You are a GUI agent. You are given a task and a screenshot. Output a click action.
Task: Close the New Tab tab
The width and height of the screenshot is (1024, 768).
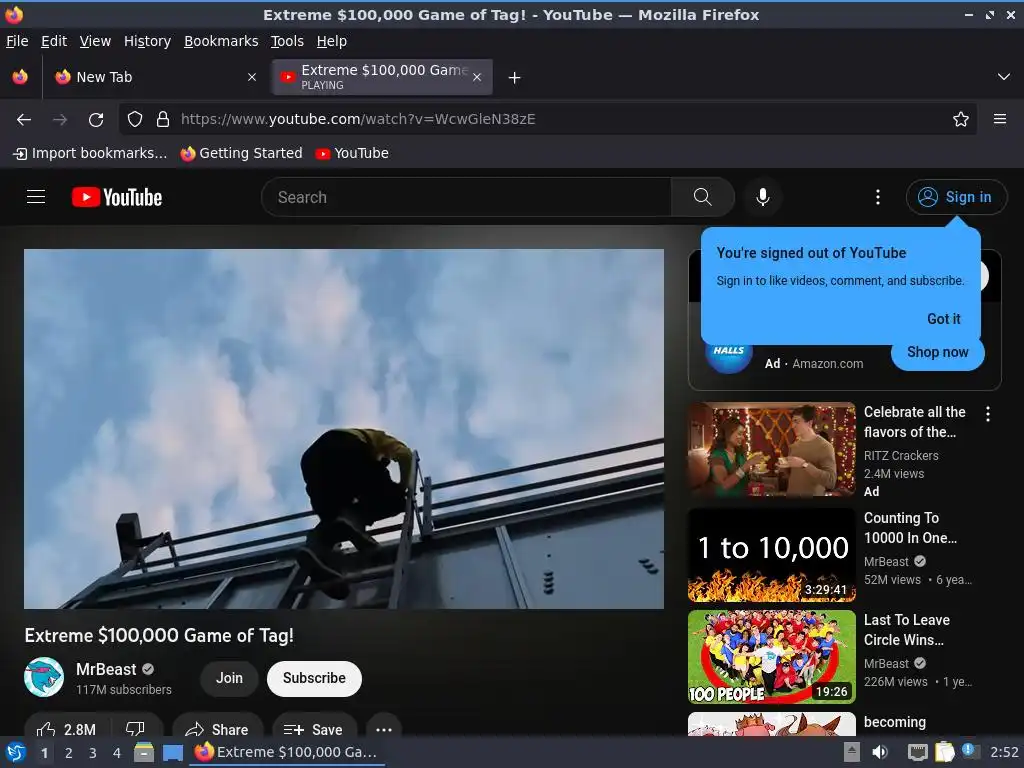[252, 77]
